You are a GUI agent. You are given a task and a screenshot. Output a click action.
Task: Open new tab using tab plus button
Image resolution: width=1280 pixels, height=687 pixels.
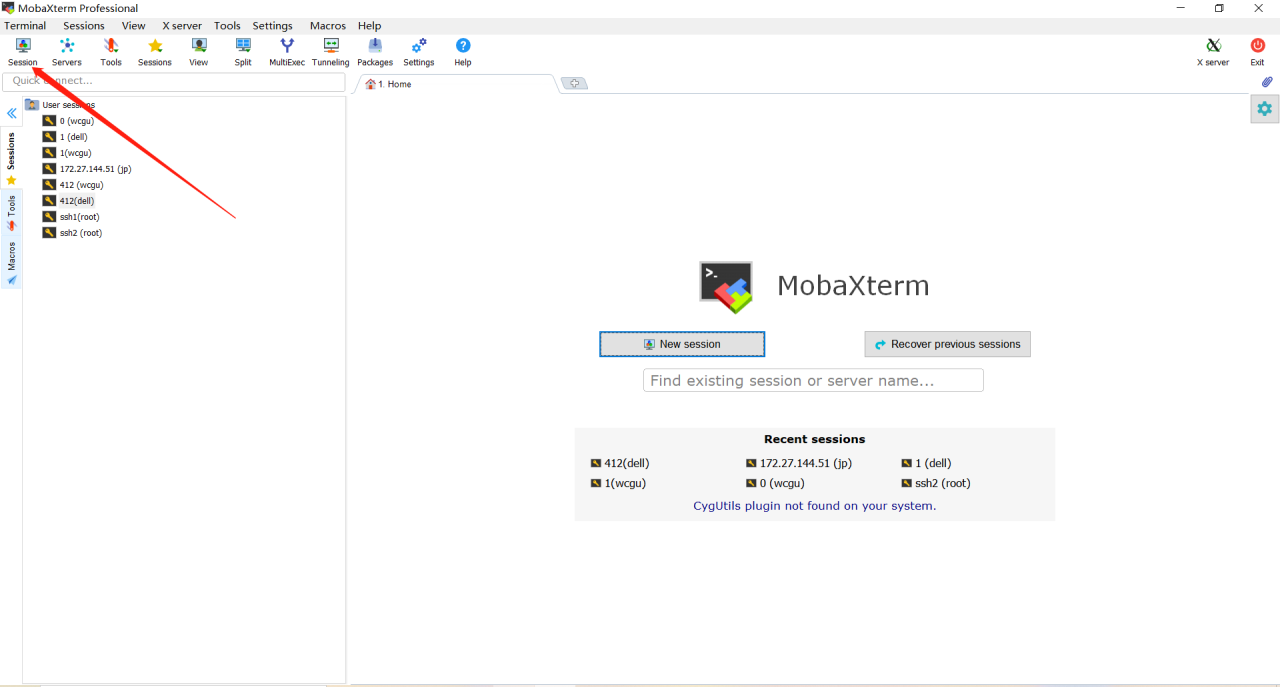pyautogui.click(x=574, y=83)
